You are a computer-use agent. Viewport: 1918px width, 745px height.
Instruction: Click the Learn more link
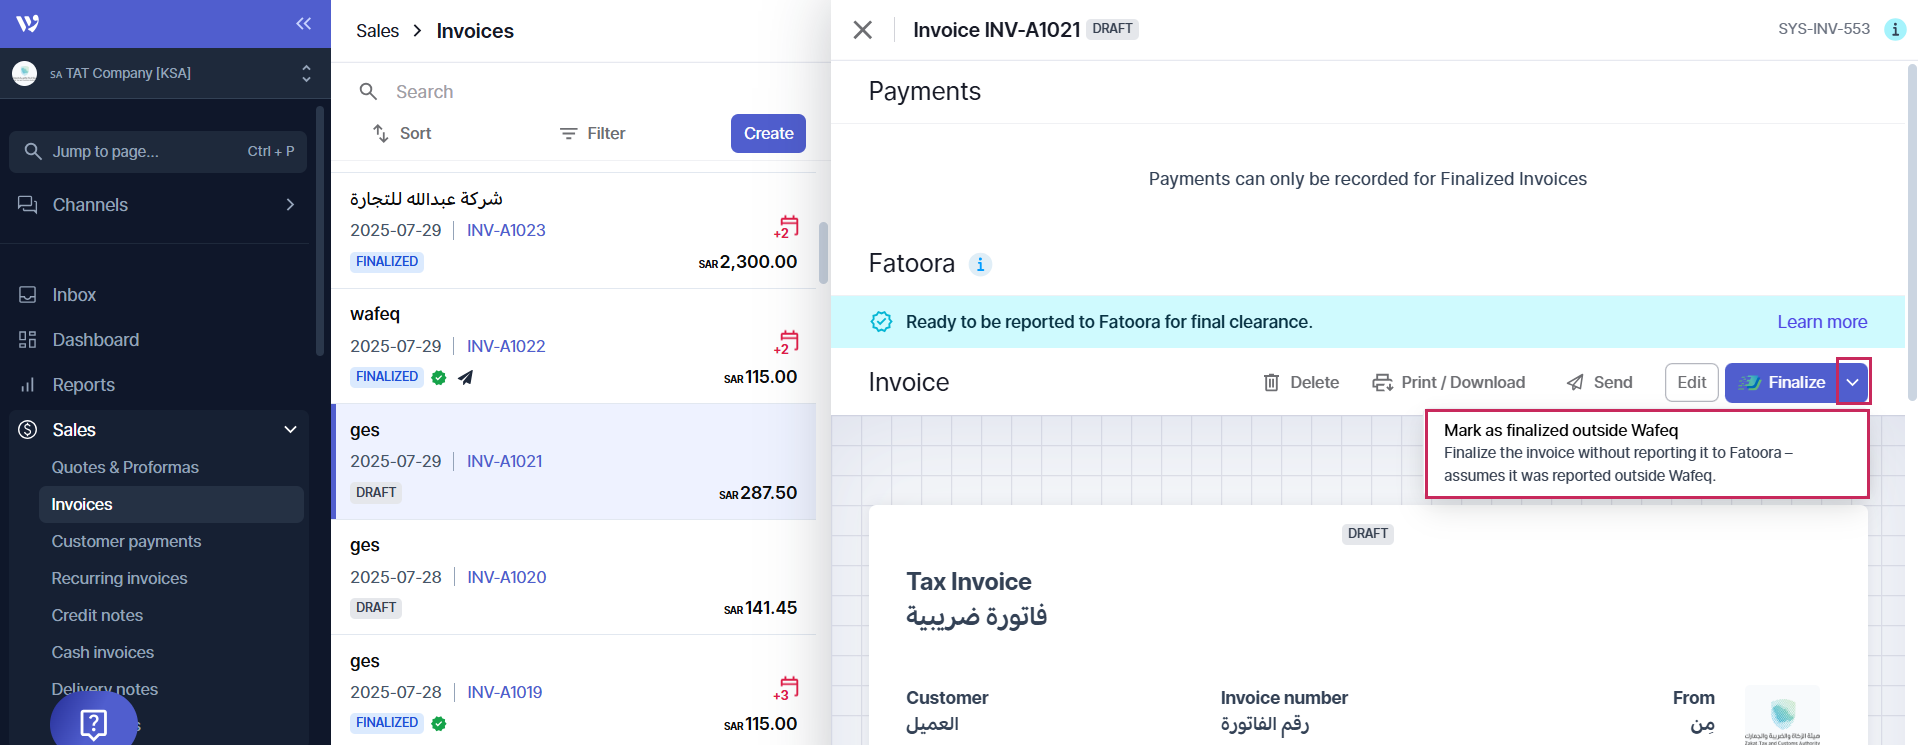coord(1821,322)
